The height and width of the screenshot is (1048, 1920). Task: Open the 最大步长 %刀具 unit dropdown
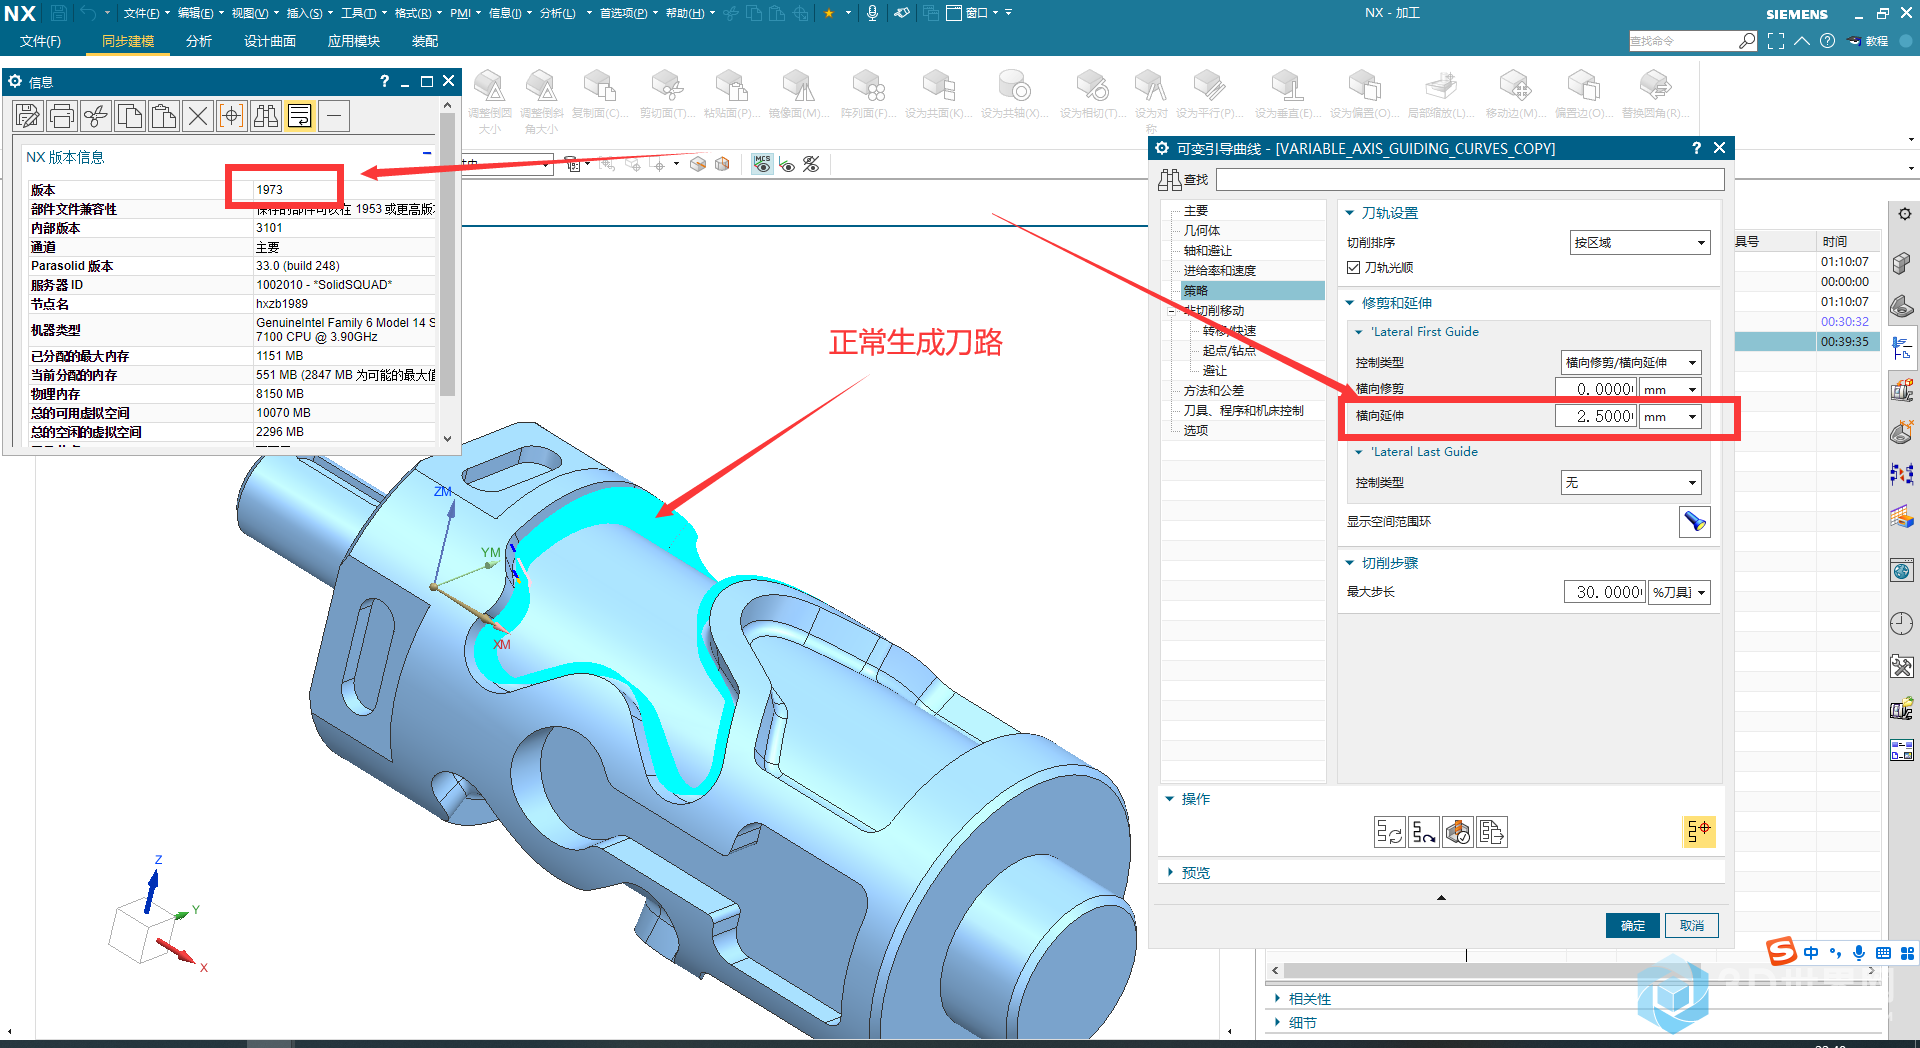pos(1680,592)
